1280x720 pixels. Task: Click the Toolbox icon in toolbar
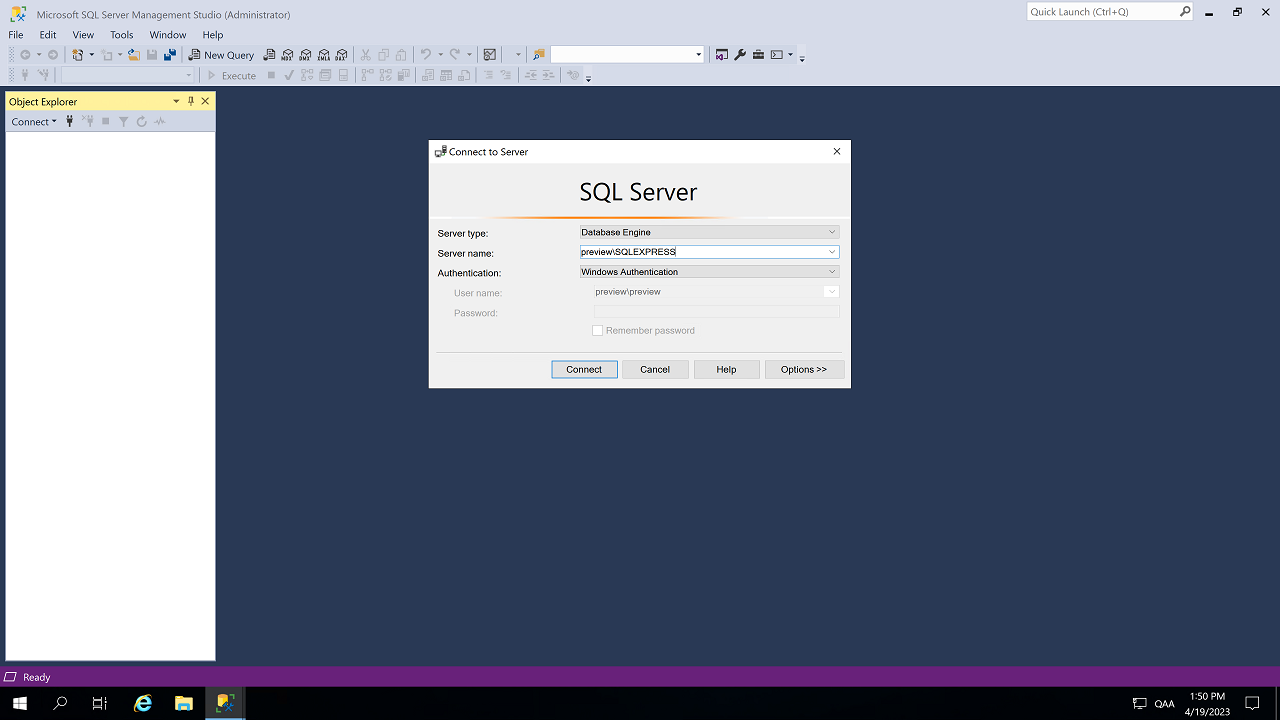point(758,55)
